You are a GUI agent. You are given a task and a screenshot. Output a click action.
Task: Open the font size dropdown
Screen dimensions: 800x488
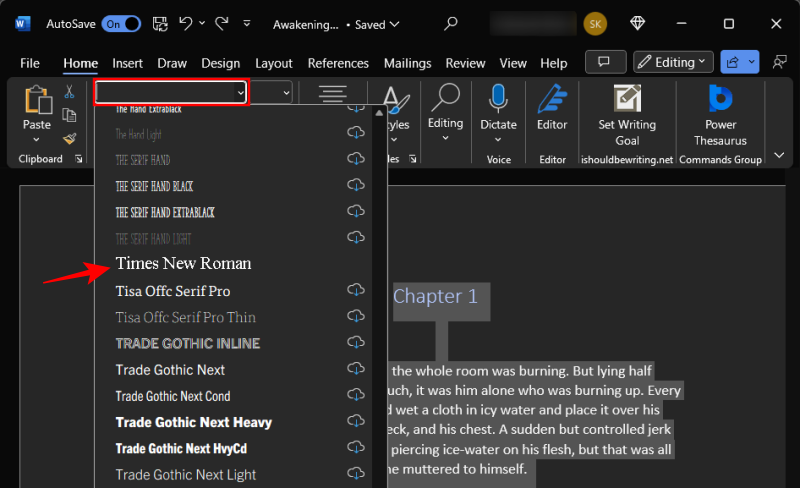[286, 92]
